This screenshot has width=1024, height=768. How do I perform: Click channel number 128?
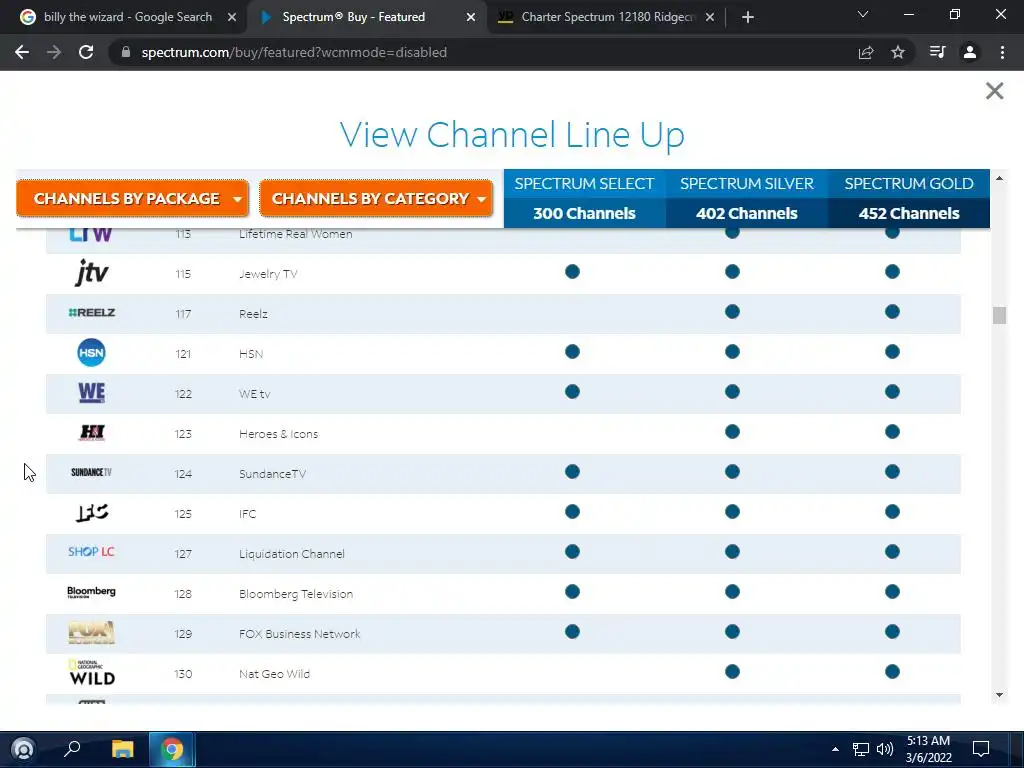(x=183, y=594)
